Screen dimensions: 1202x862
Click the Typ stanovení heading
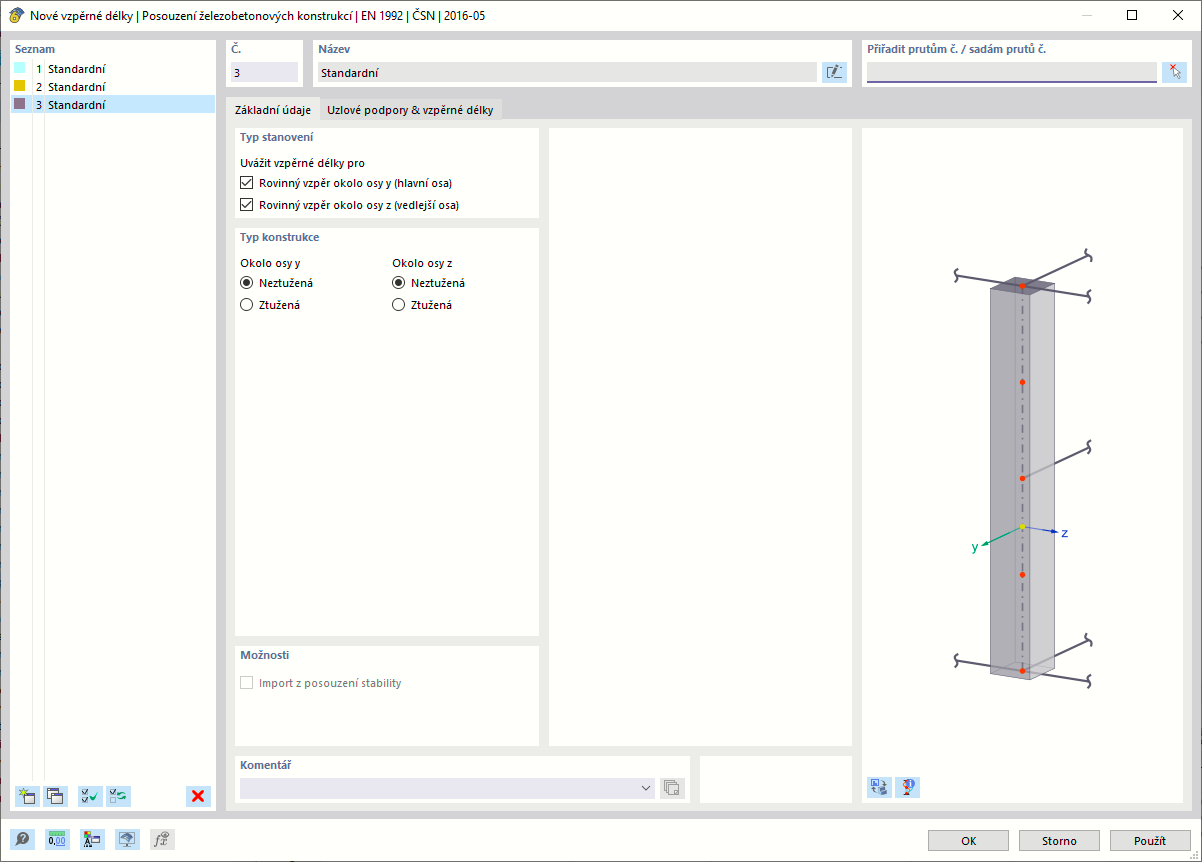pyautogui.click(x=277, y=137)
